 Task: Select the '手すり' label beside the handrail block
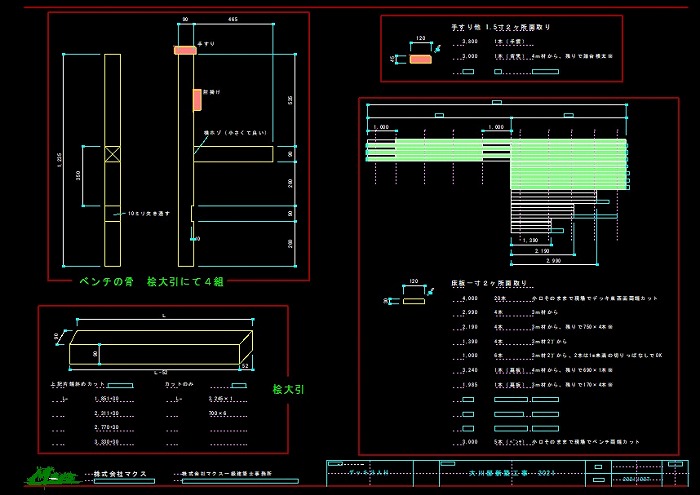pyautogui.click(x=207, y=44)
